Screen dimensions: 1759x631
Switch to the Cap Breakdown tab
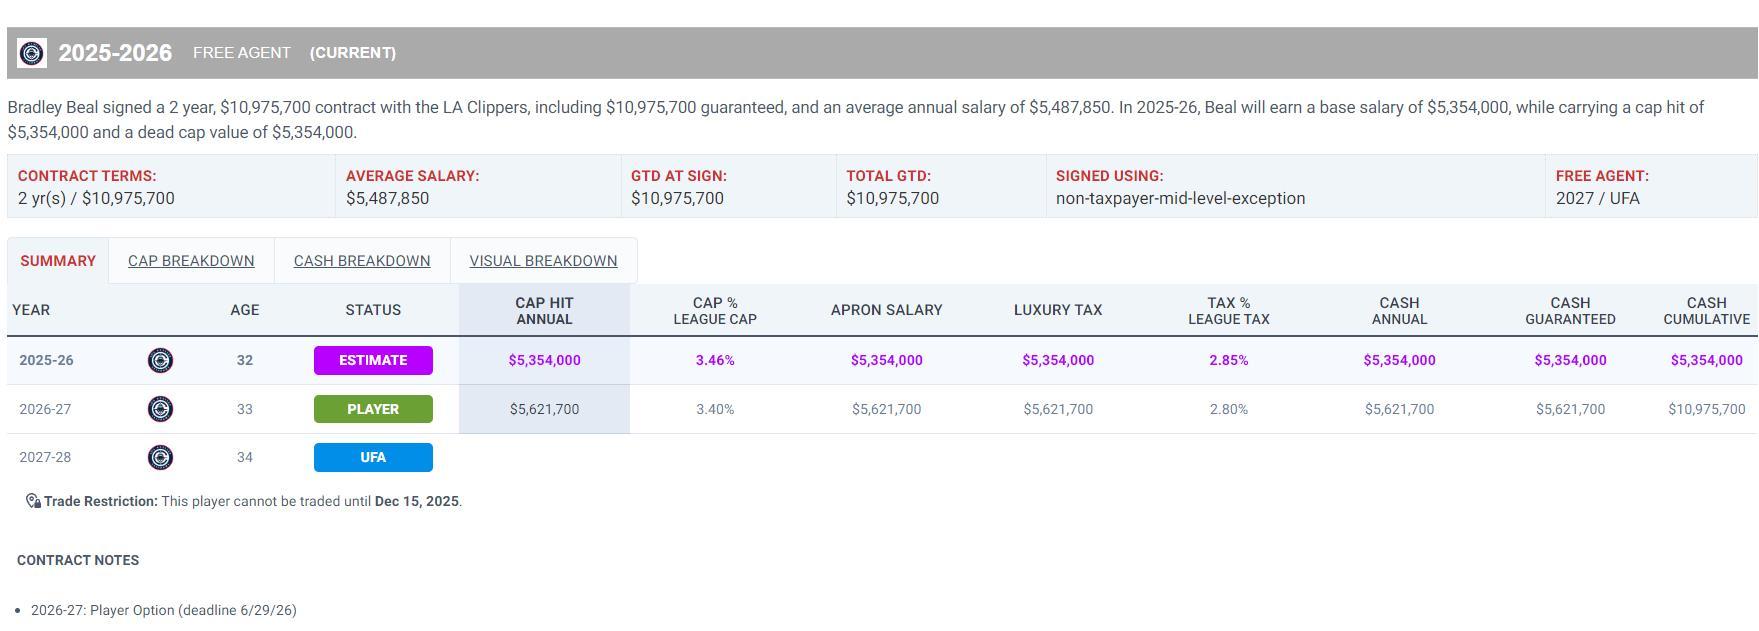click(191, 261)
